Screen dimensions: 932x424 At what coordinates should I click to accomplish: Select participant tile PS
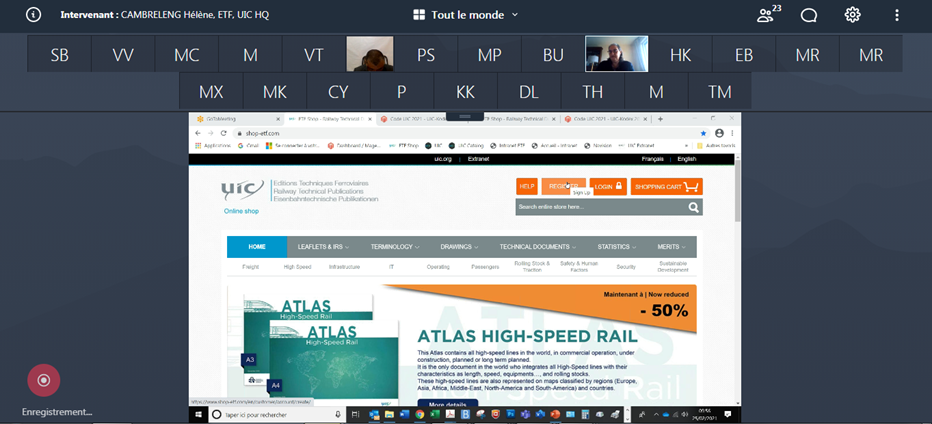426,55
